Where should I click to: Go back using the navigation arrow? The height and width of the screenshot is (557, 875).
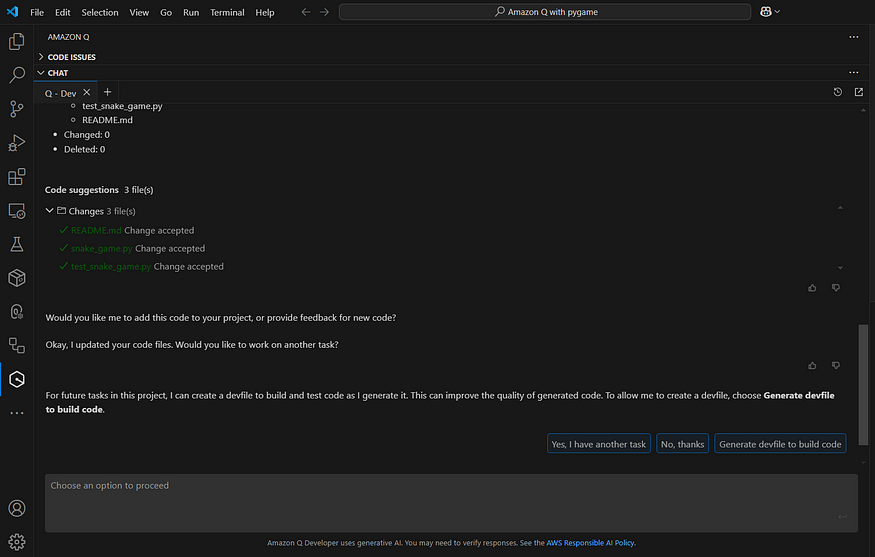[305, 12]
